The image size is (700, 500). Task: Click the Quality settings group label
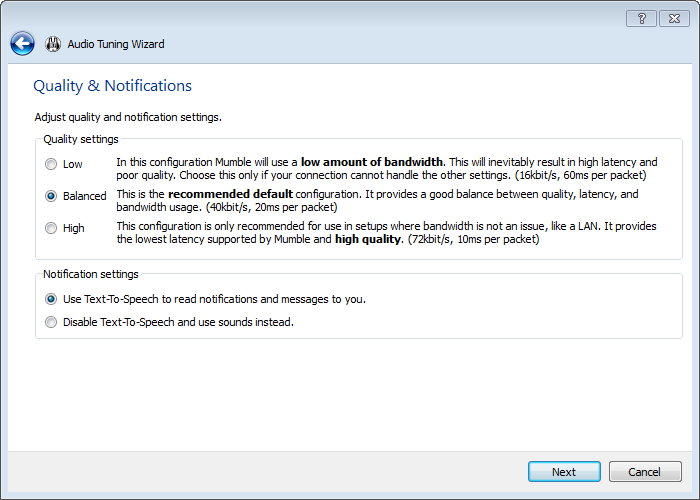(81, 139)
